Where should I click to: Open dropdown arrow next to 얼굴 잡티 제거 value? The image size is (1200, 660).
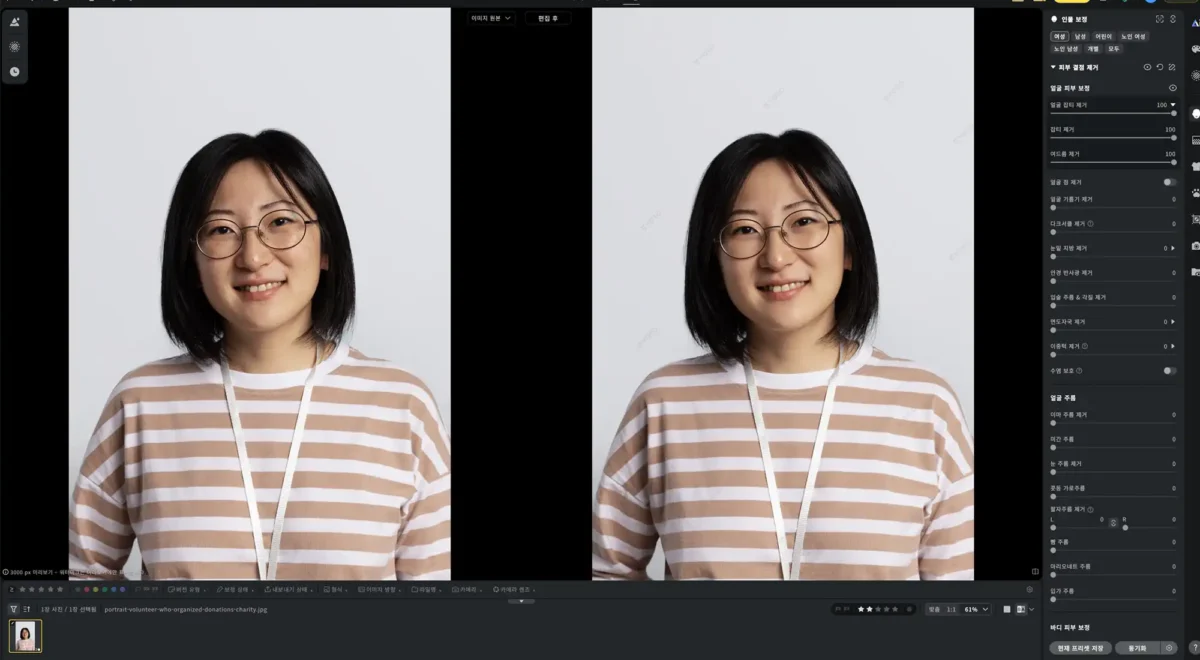point(1173,104)
